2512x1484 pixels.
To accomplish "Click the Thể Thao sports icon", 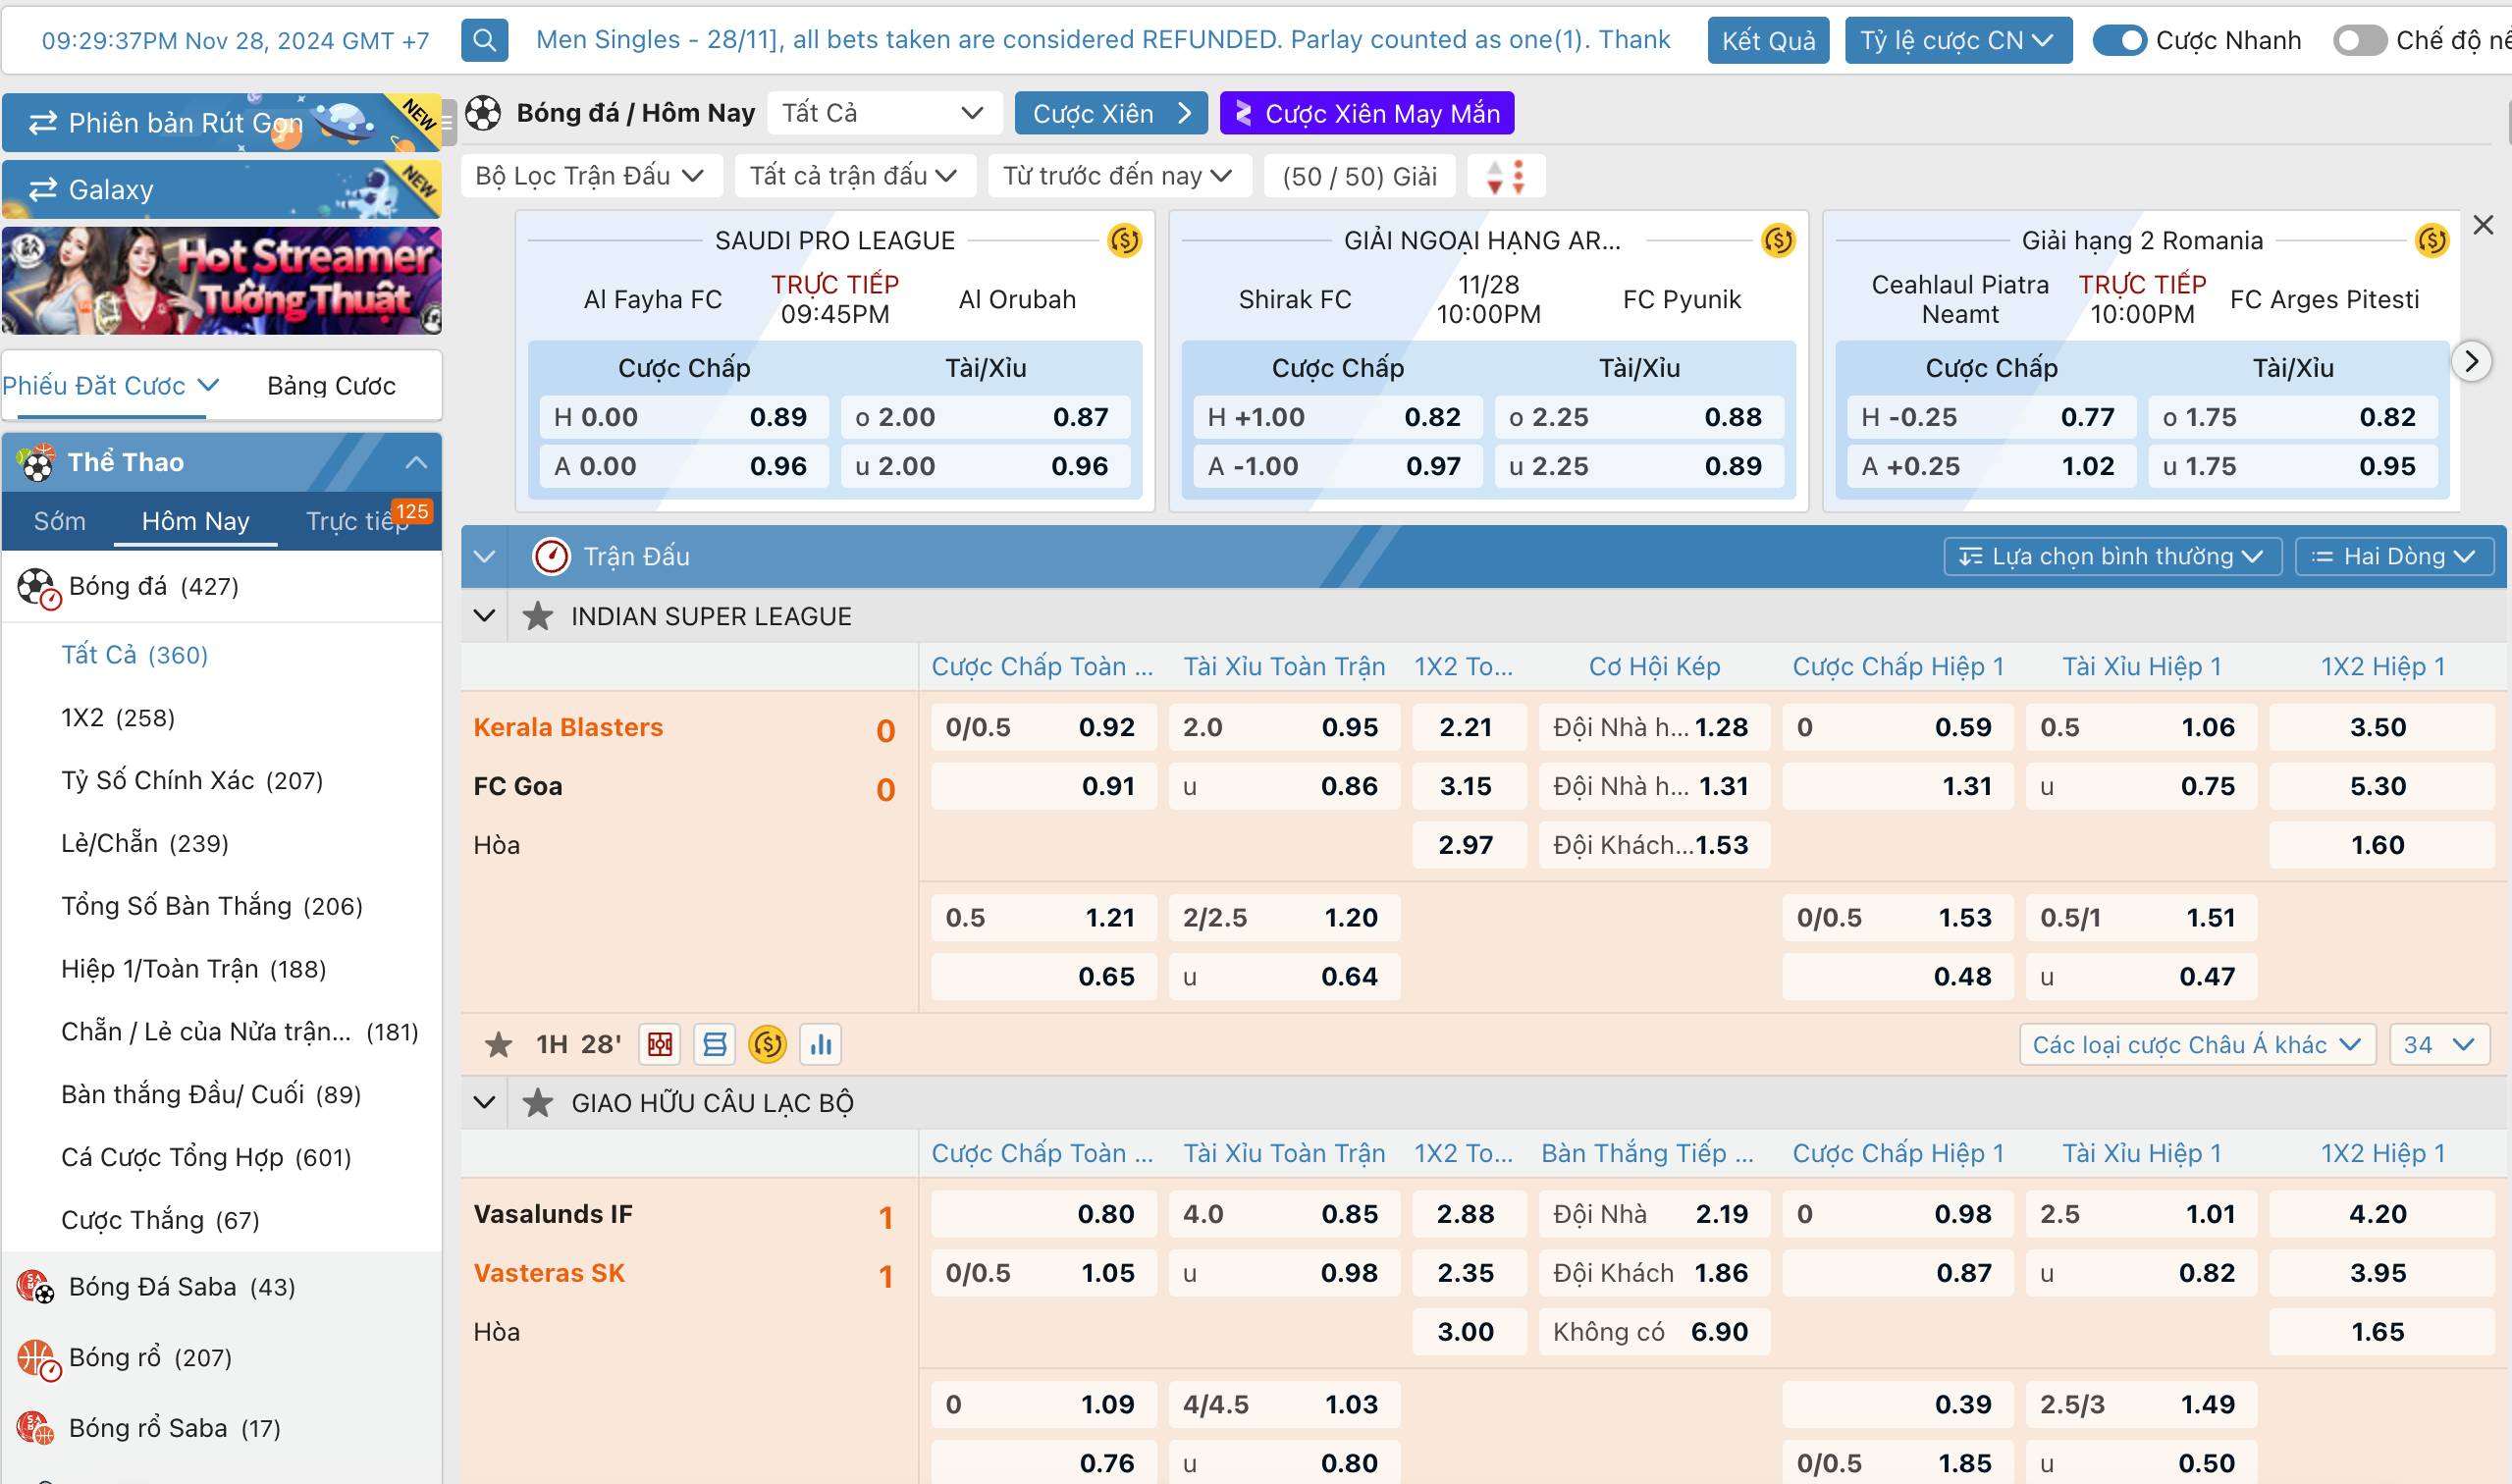I will pyautogui.click(x=37, y=462).
